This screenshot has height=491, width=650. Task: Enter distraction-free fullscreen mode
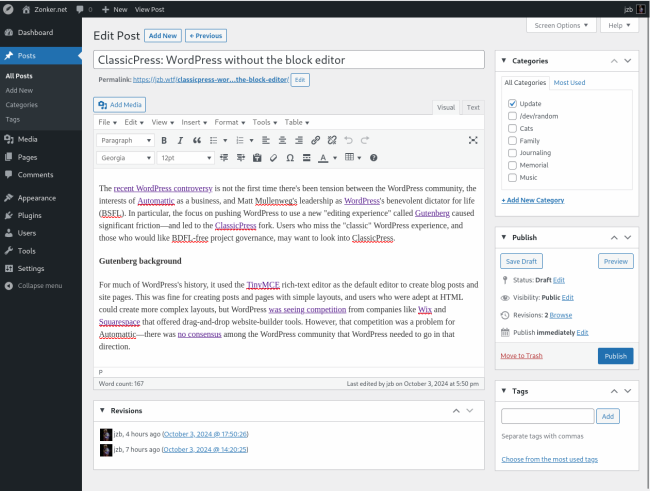coord(473,141)
